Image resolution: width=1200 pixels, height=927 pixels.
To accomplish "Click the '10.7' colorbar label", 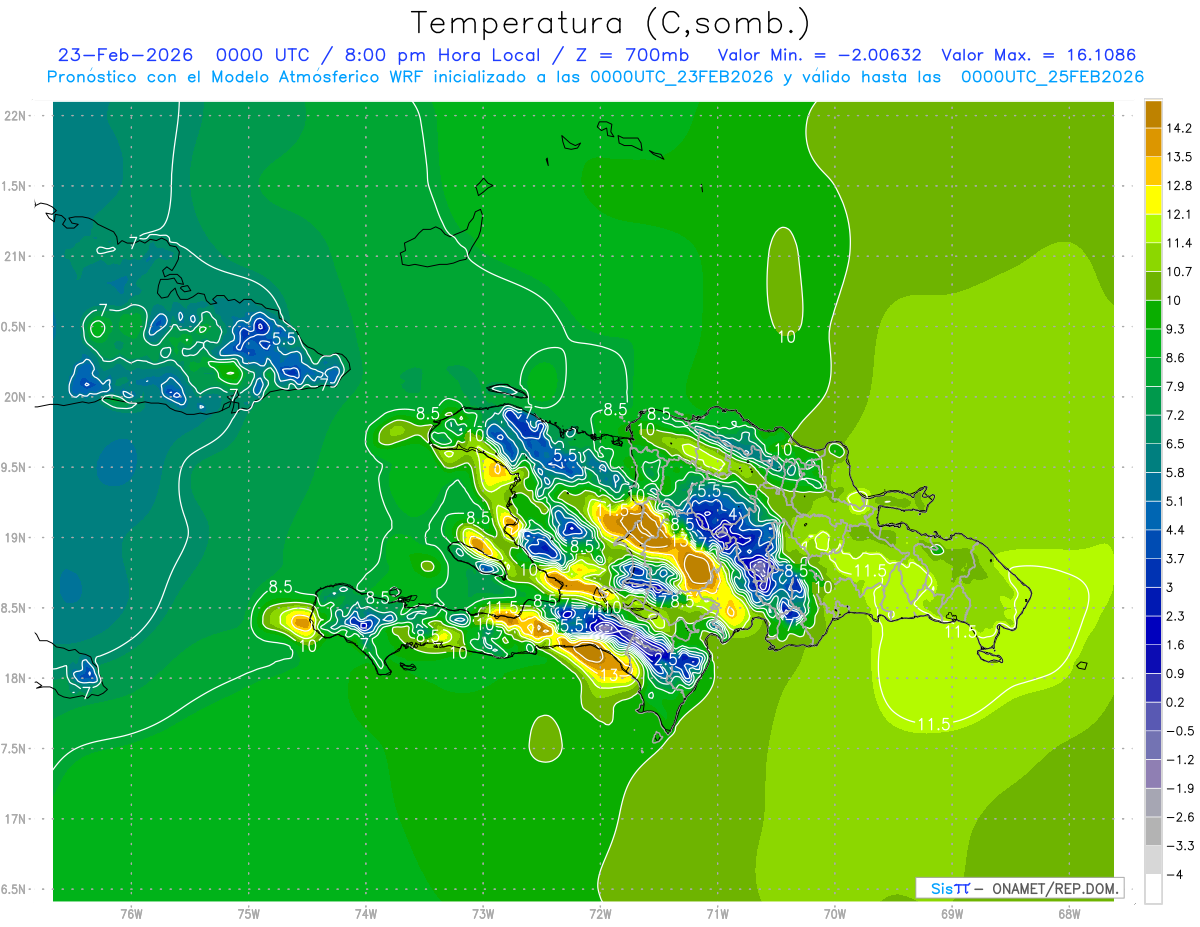I will click(1178, 272).
